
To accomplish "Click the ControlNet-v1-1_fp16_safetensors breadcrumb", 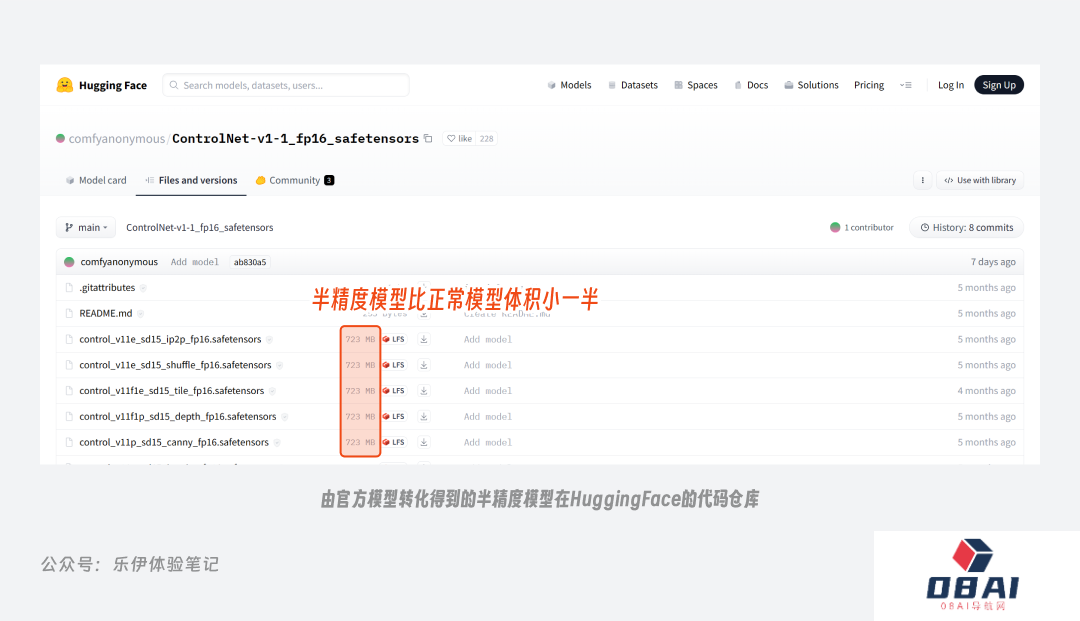I will pos(200,227).
